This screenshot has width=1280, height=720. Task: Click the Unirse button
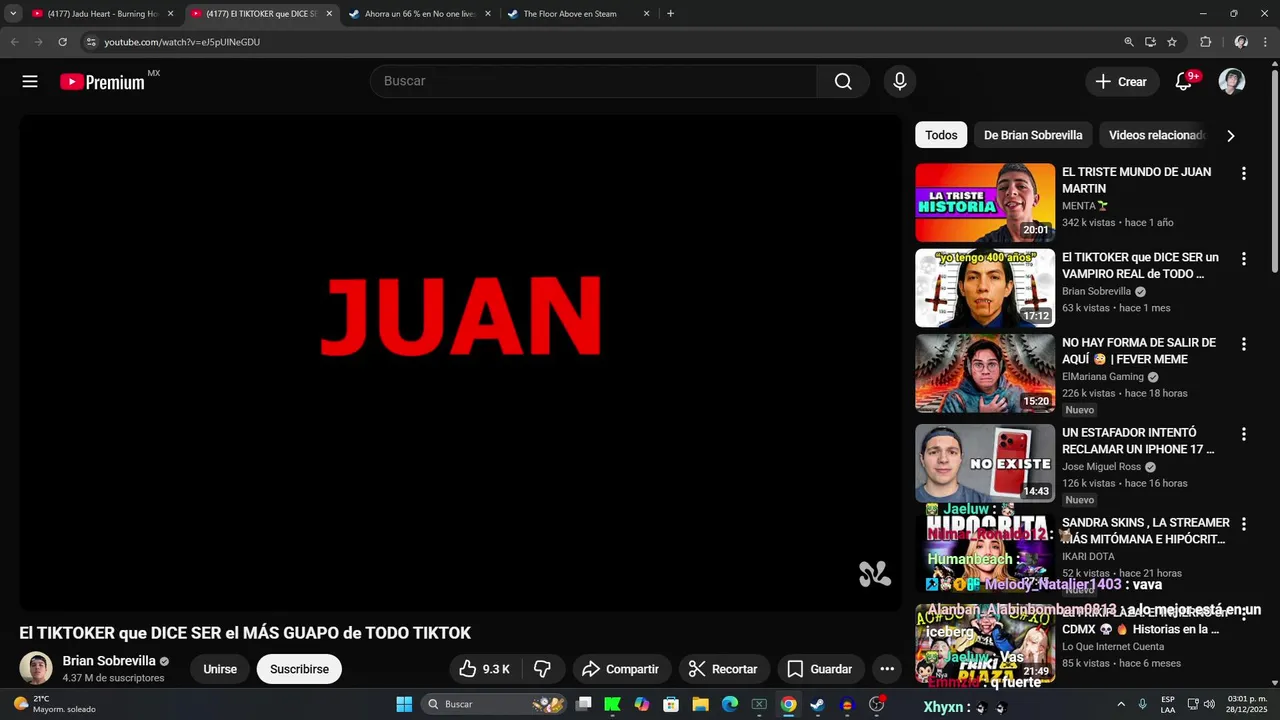[x=220, y=669]
